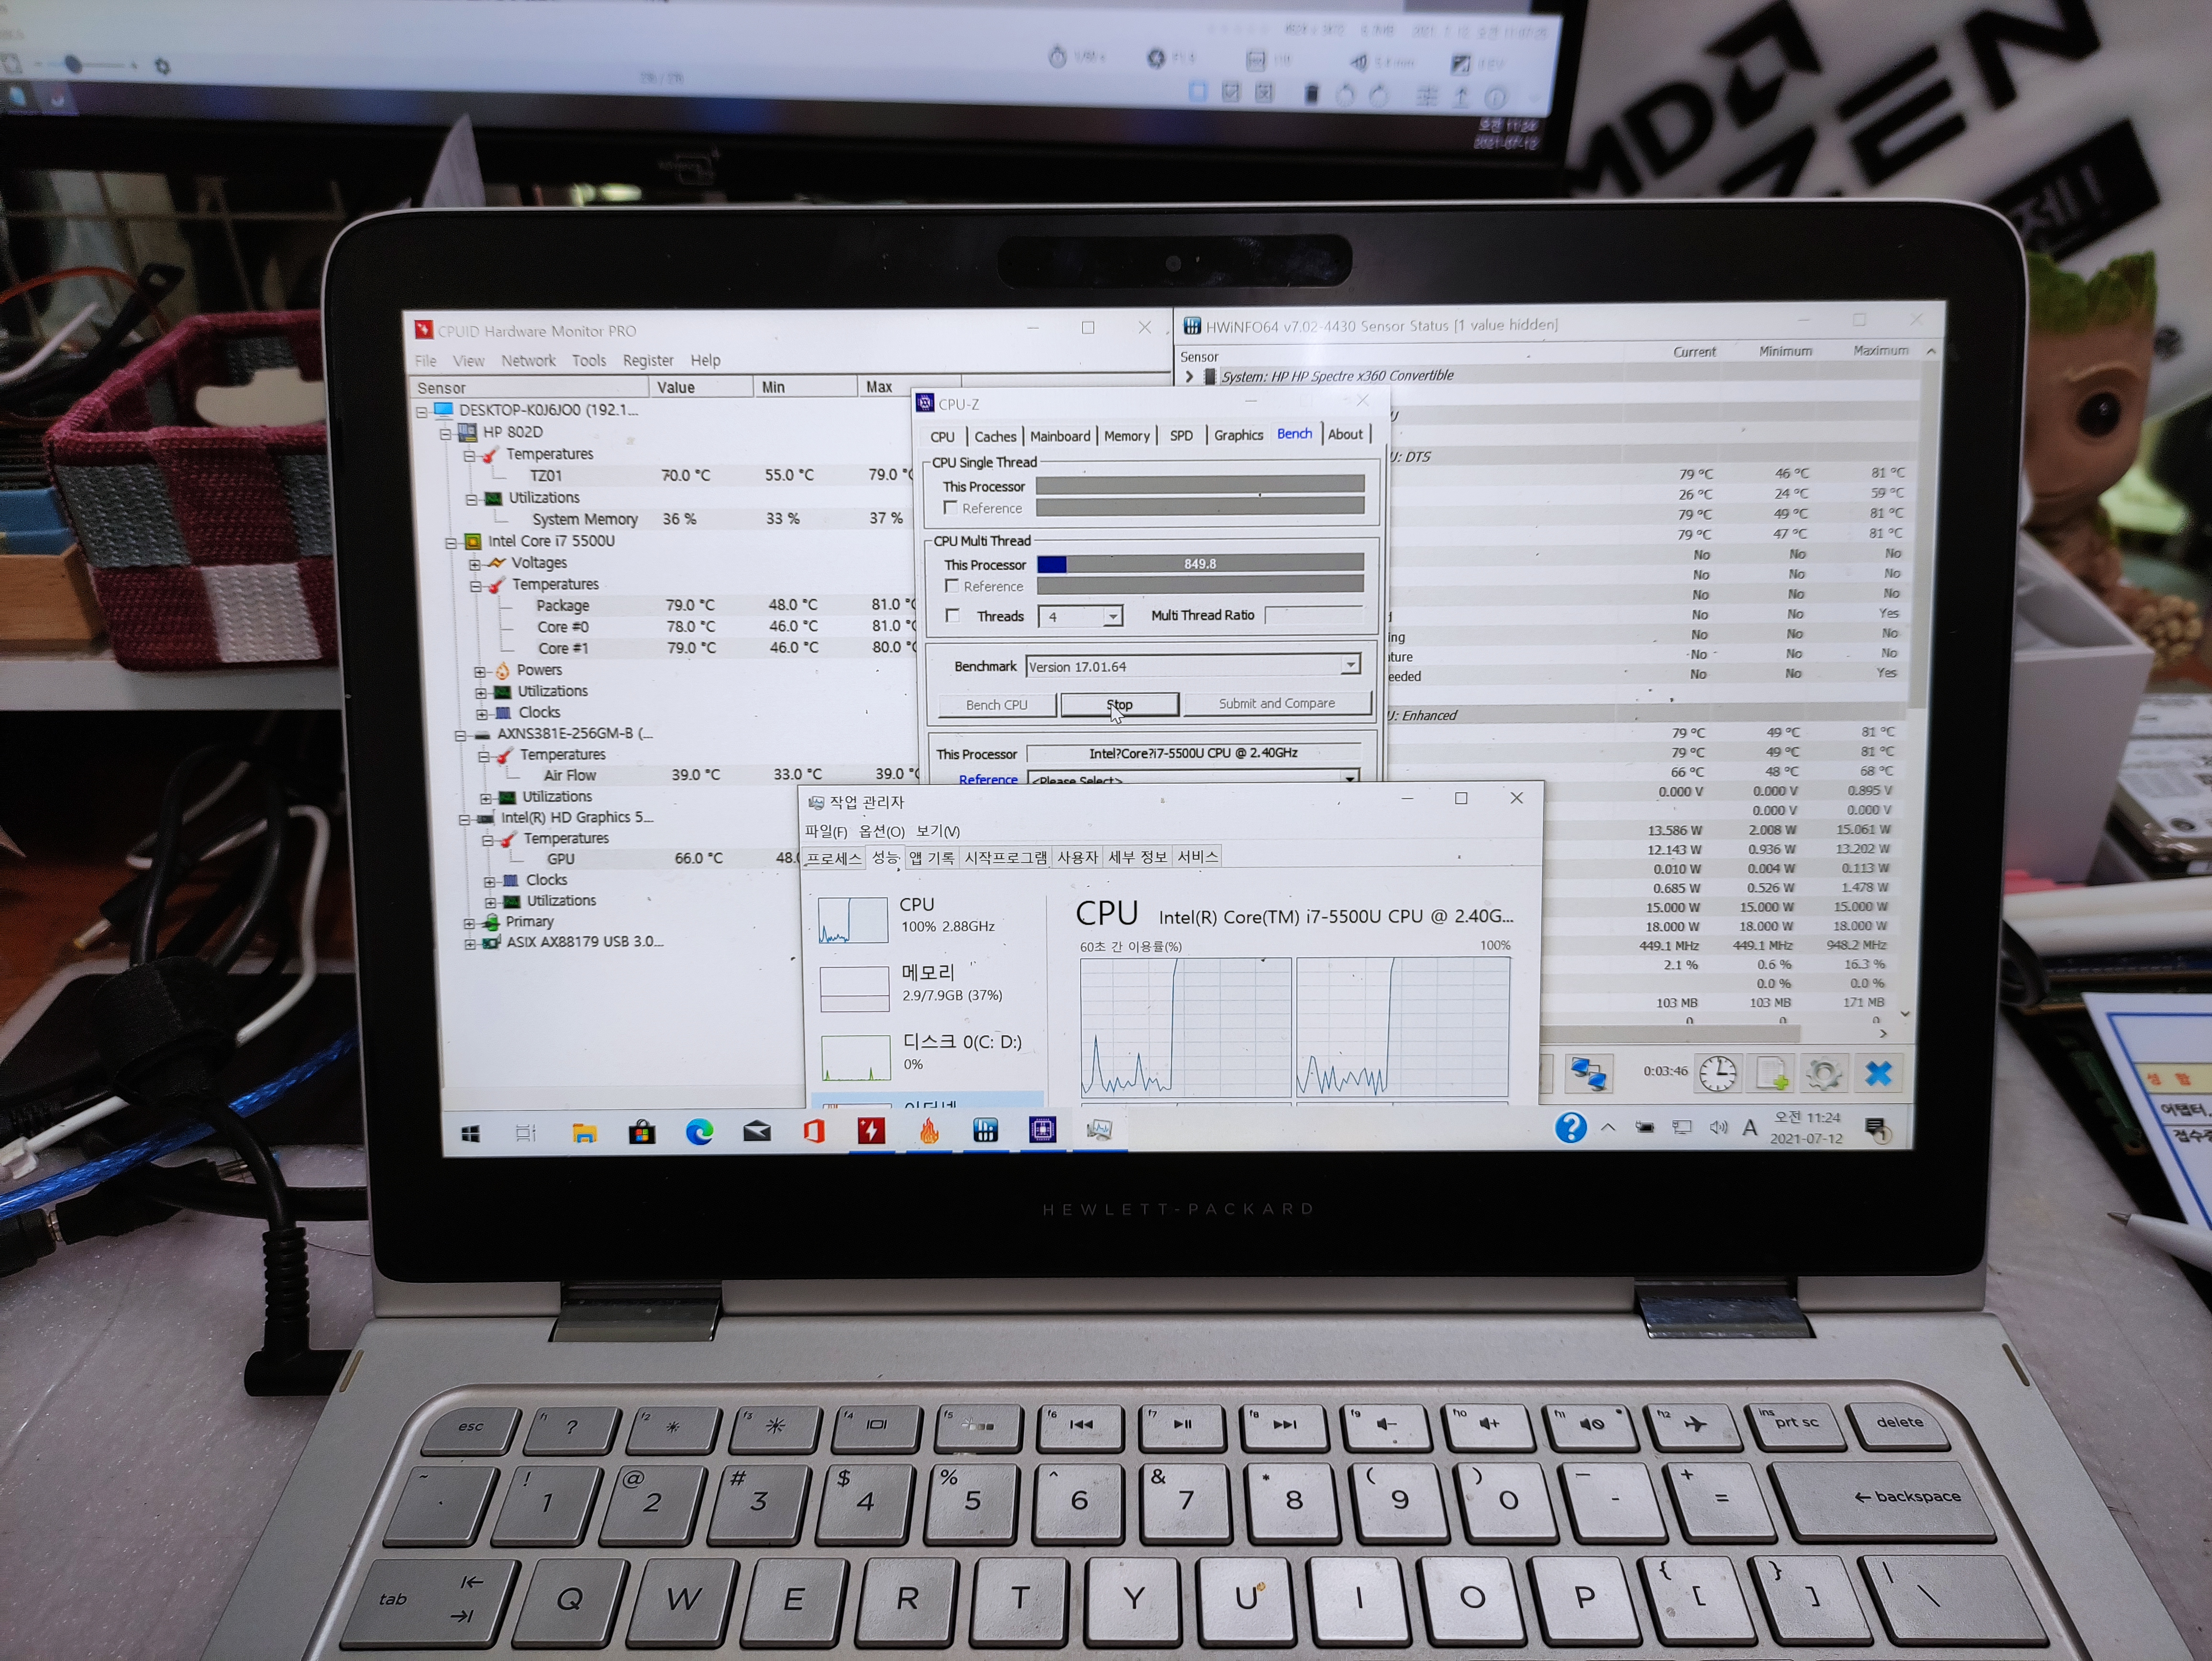The image size is (2212, 1661).
Task: Click HWiNFO log file icon
Action: point(1770,1074)
